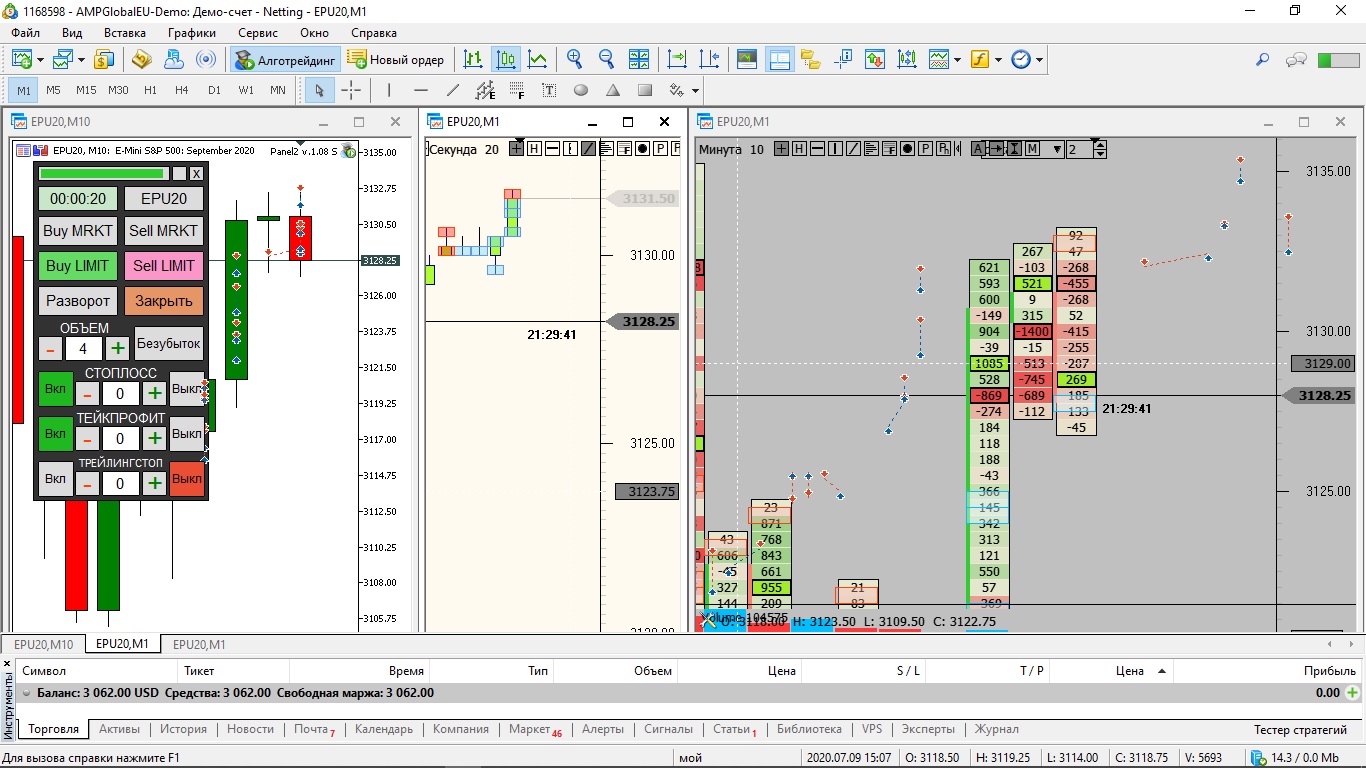Open the Сервис menu
This screenshot has height=768, width=1366.
pos(258,33)
